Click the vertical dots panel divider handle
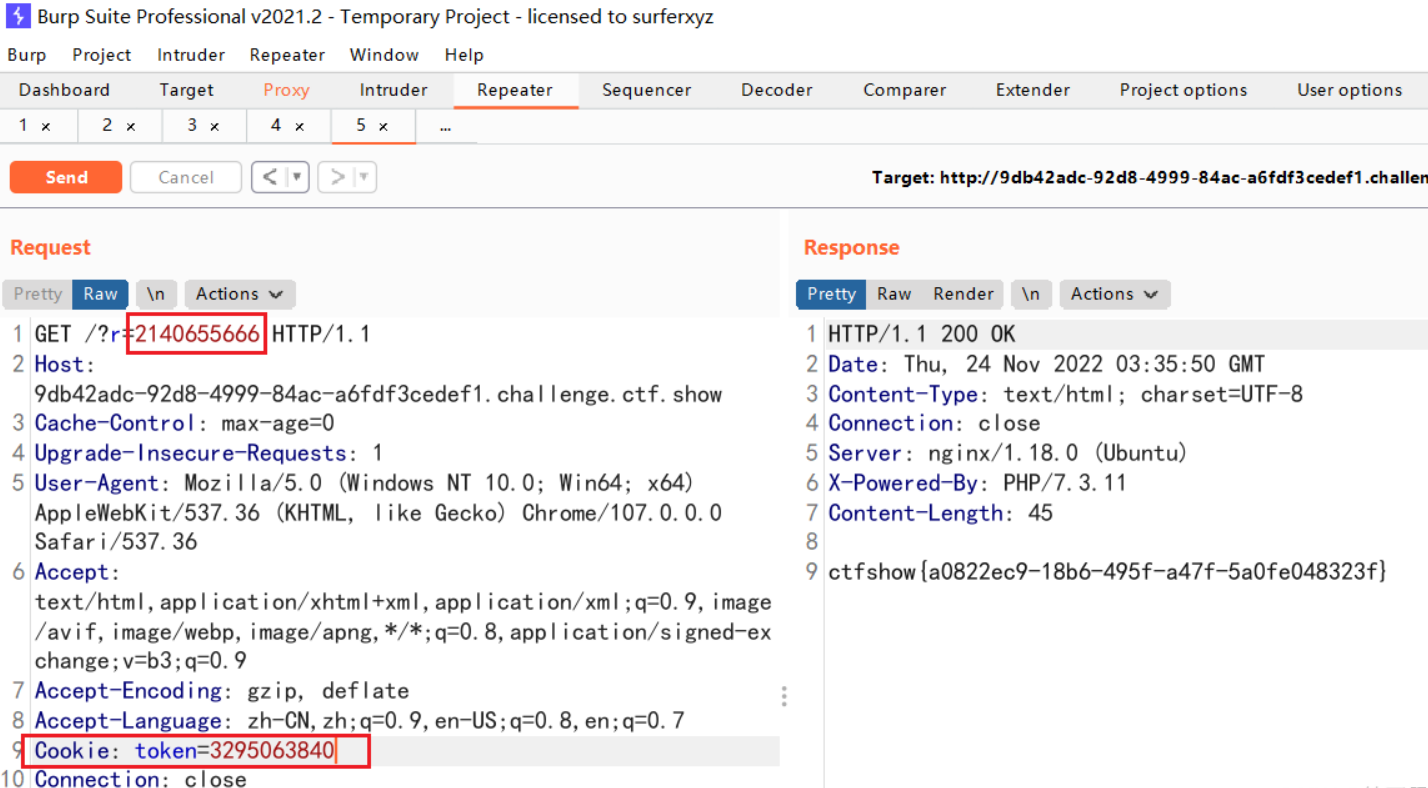Viewport: 1428px width, 788px height. [784, 696]
